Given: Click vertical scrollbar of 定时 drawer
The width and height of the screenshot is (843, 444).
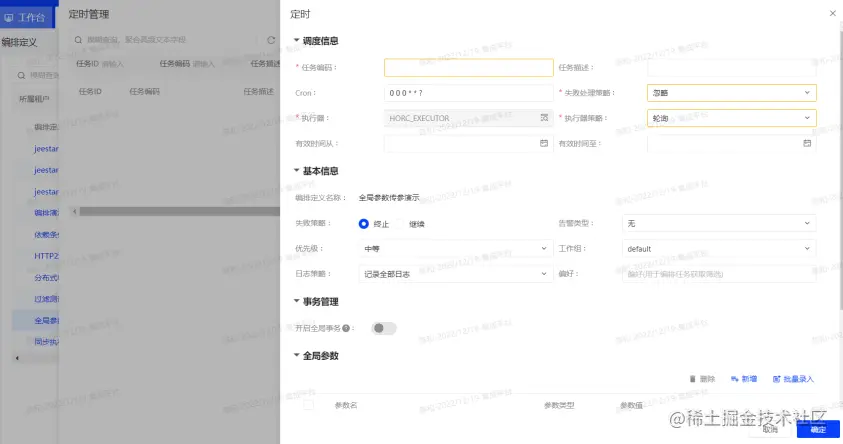Looking at the screenshot, I should 840,169.
